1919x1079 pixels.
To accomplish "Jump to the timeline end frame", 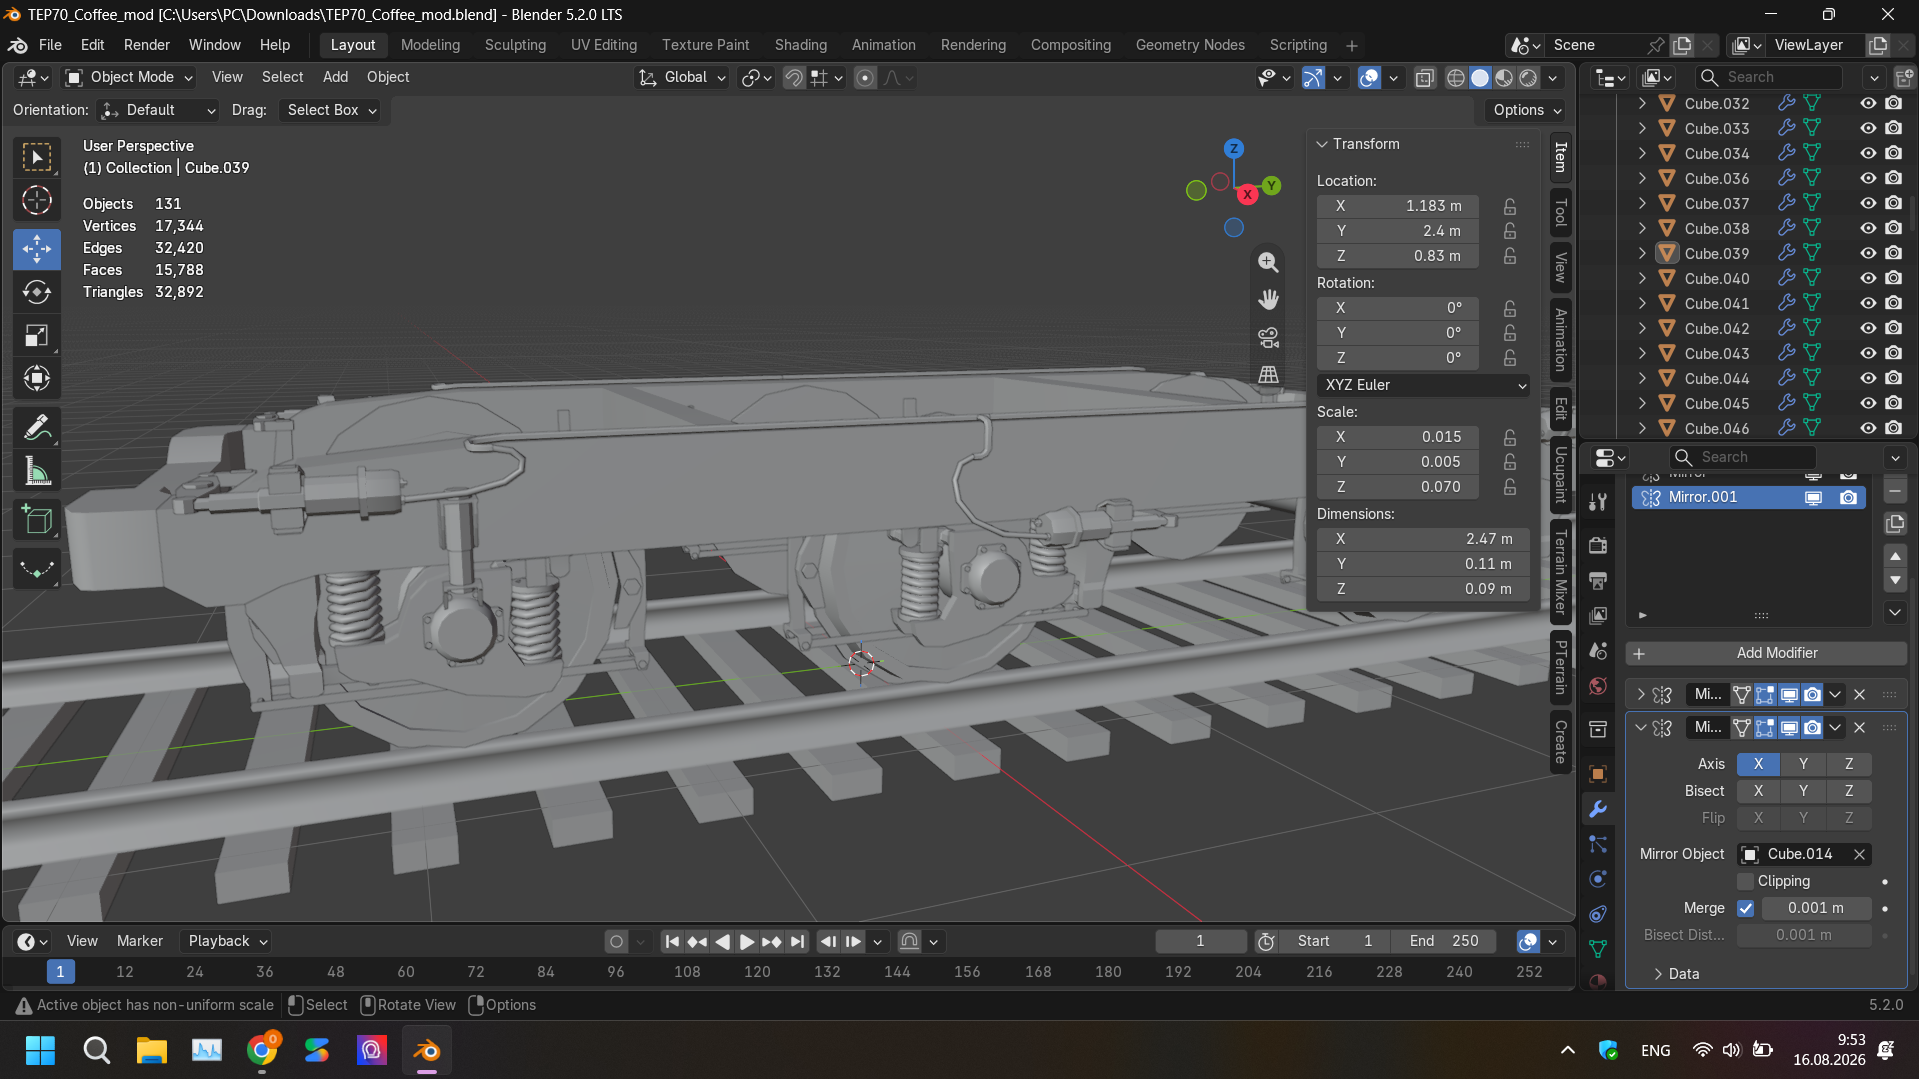I will click(797, 941).
